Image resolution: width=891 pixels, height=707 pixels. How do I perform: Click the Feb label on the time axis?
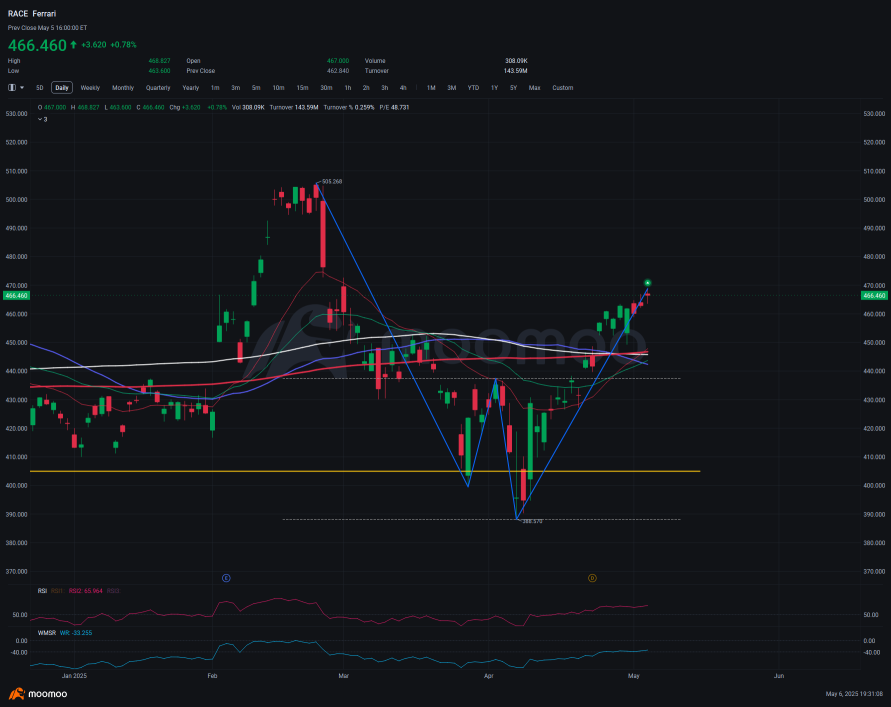pyautogui.click(x=213, y=676)
